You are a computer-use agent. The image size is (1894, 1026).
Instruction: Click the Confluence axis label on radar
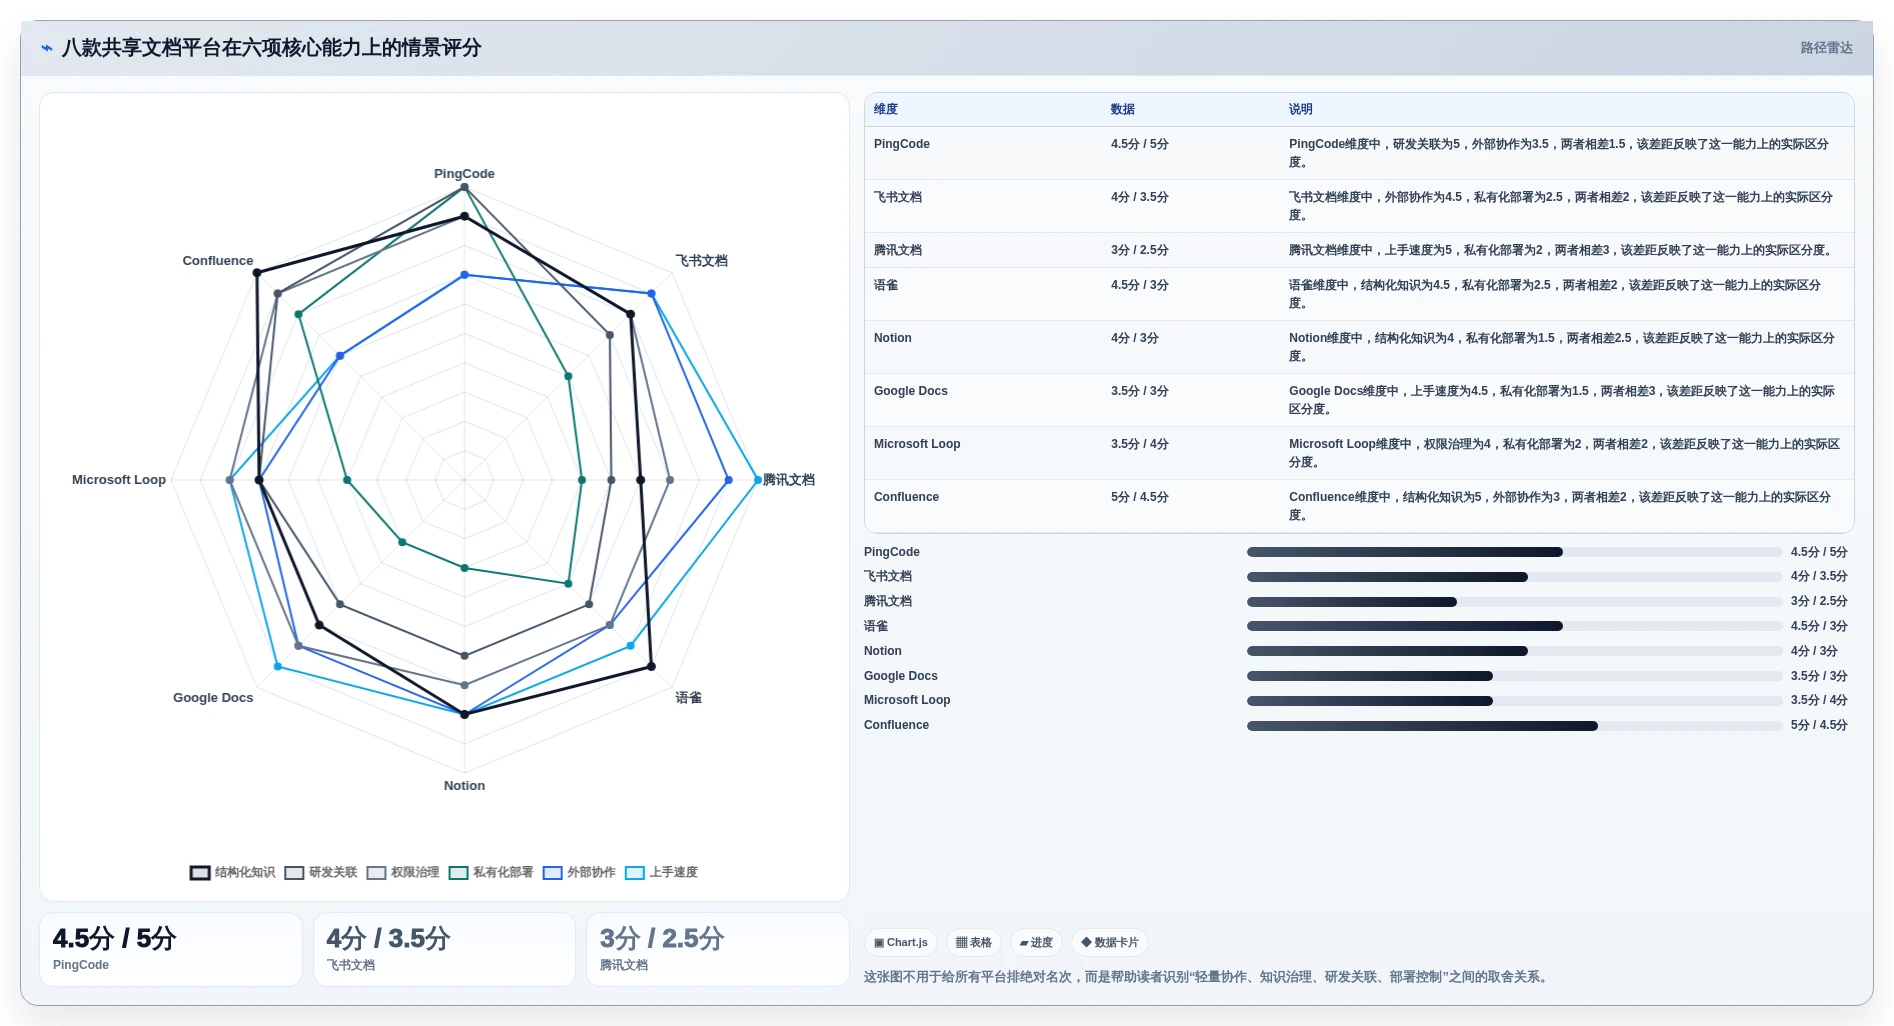pyautogui.click(x=218, y=261)
